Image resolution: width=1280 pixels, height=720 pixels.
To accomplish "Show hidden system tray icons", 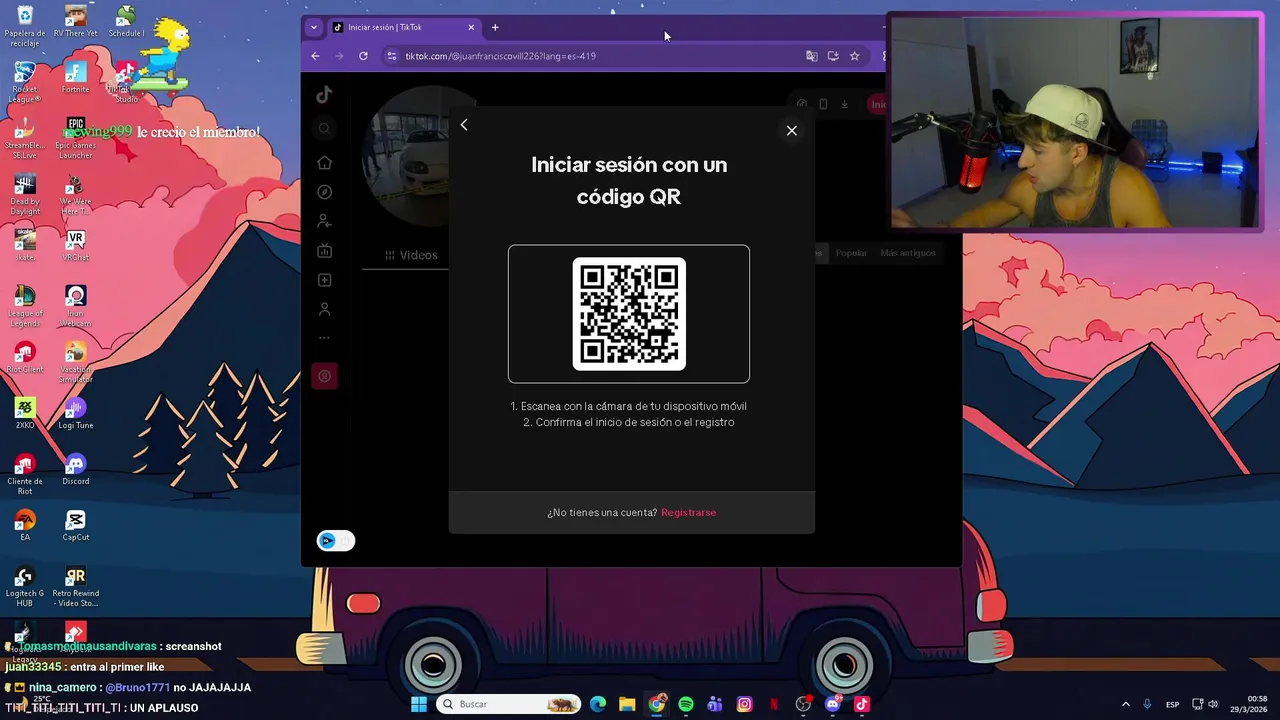I will click(x=1125, y=704).
